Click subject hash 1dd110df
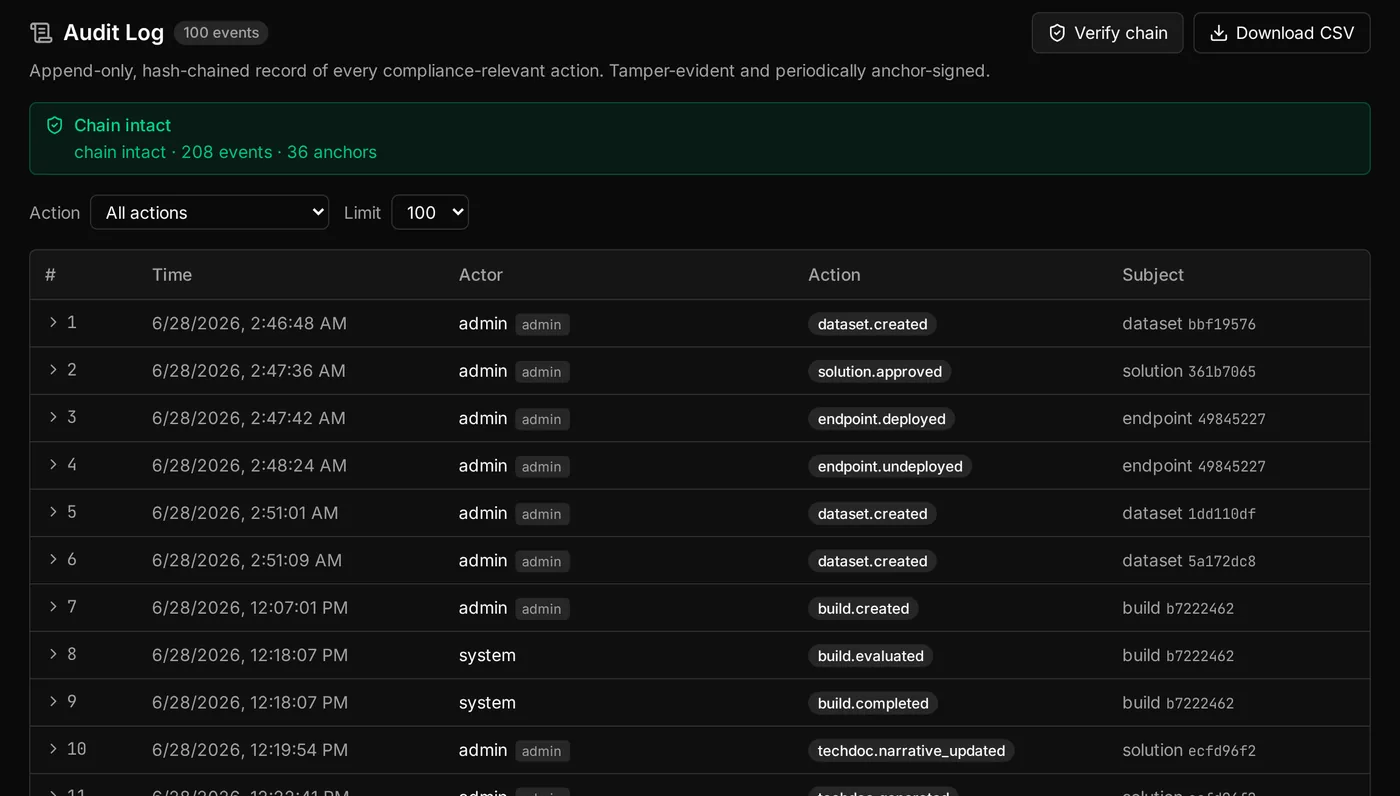1400x796 pixels. (x=1222, y=514)
